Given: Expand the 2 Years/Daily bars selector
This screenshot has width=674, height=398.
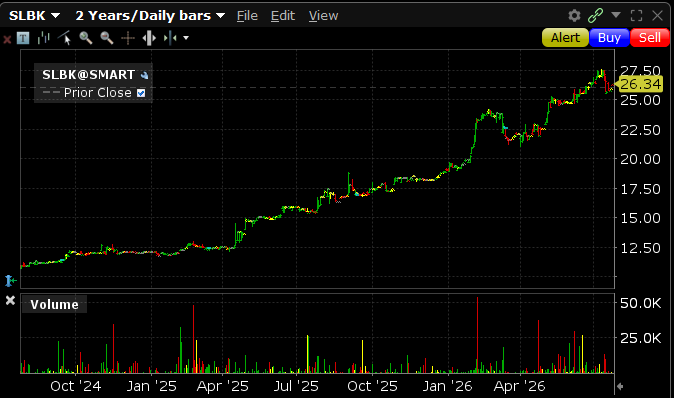Looking at the screenshot, I should [x=150, y=15].
